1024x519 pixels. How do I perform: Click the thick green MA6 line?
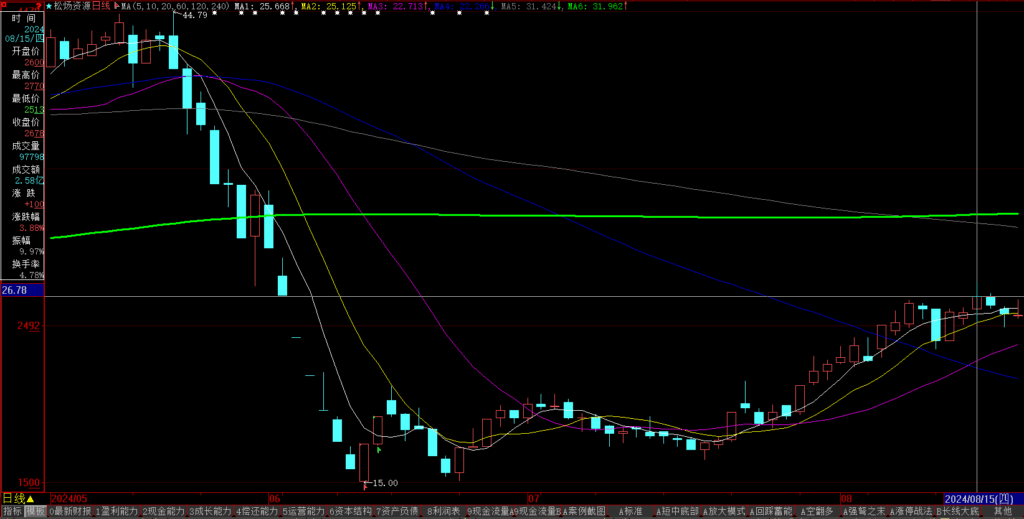[500, 215]
